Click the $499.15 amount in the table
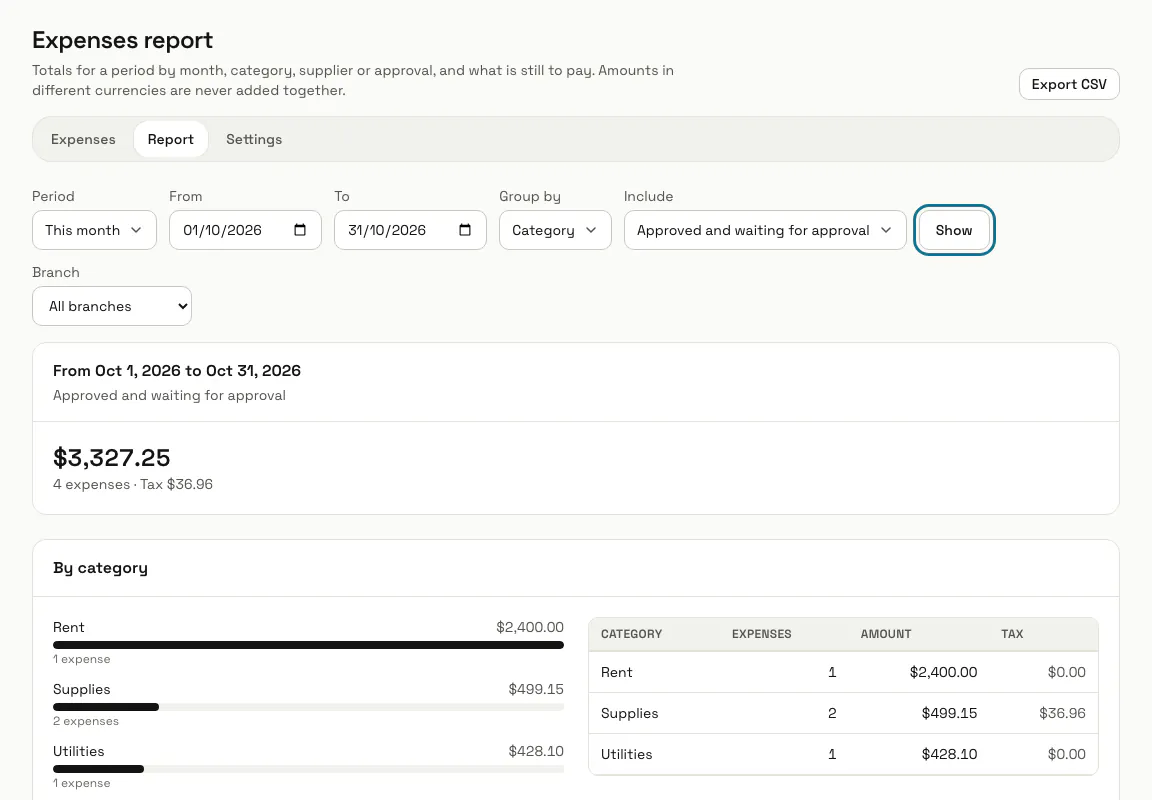This screenshot has height=800, width=1152. [x=949, y=713]
